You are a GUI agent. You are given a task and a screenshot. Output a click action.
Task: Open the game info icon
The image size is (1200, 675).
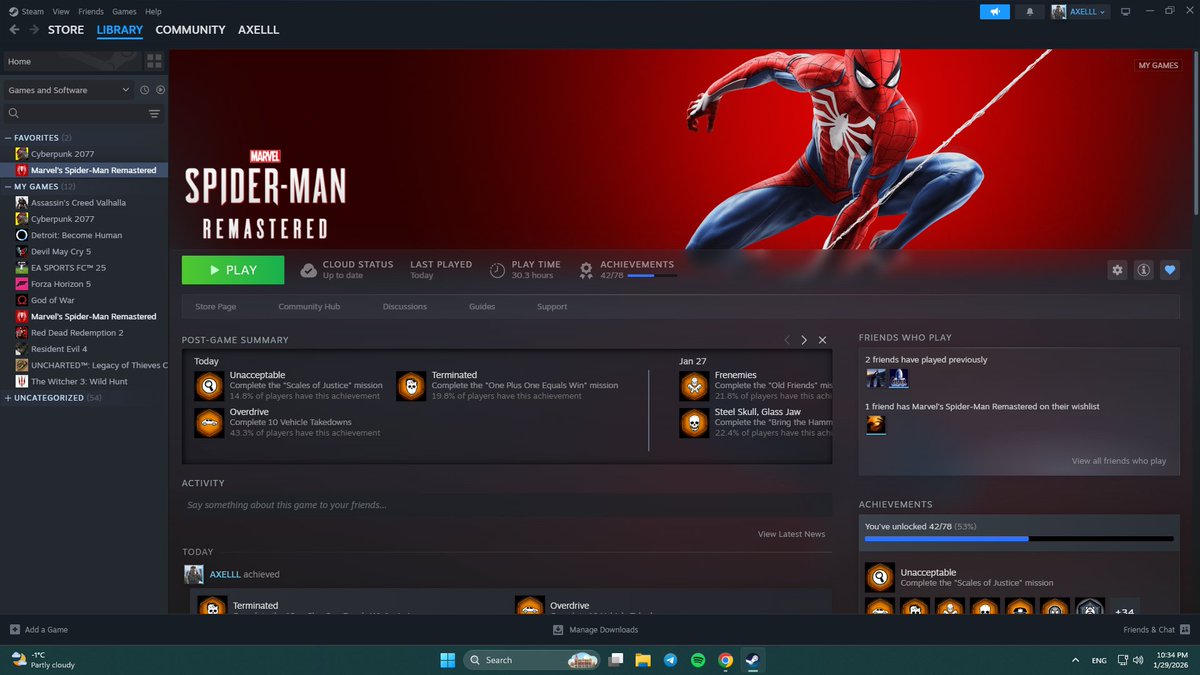(x=1144, y=270)
